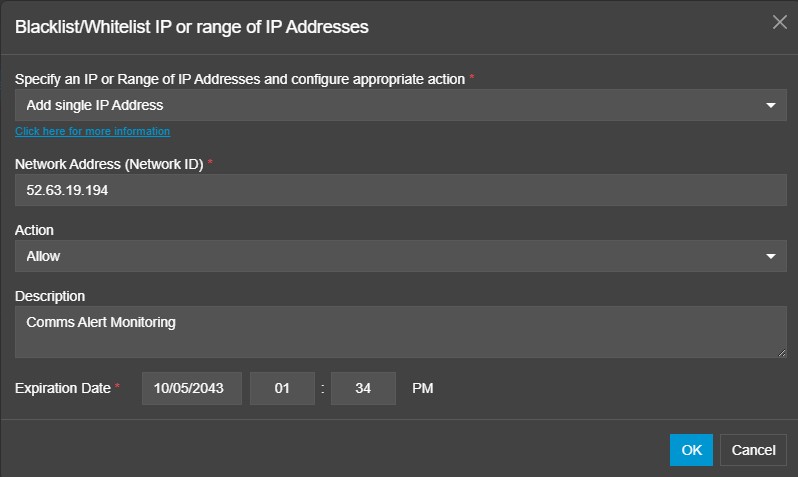The width and height of the screenshot is (798, 477).
Task: Click the Specify an IP or Range label
Action: point(240,79)
